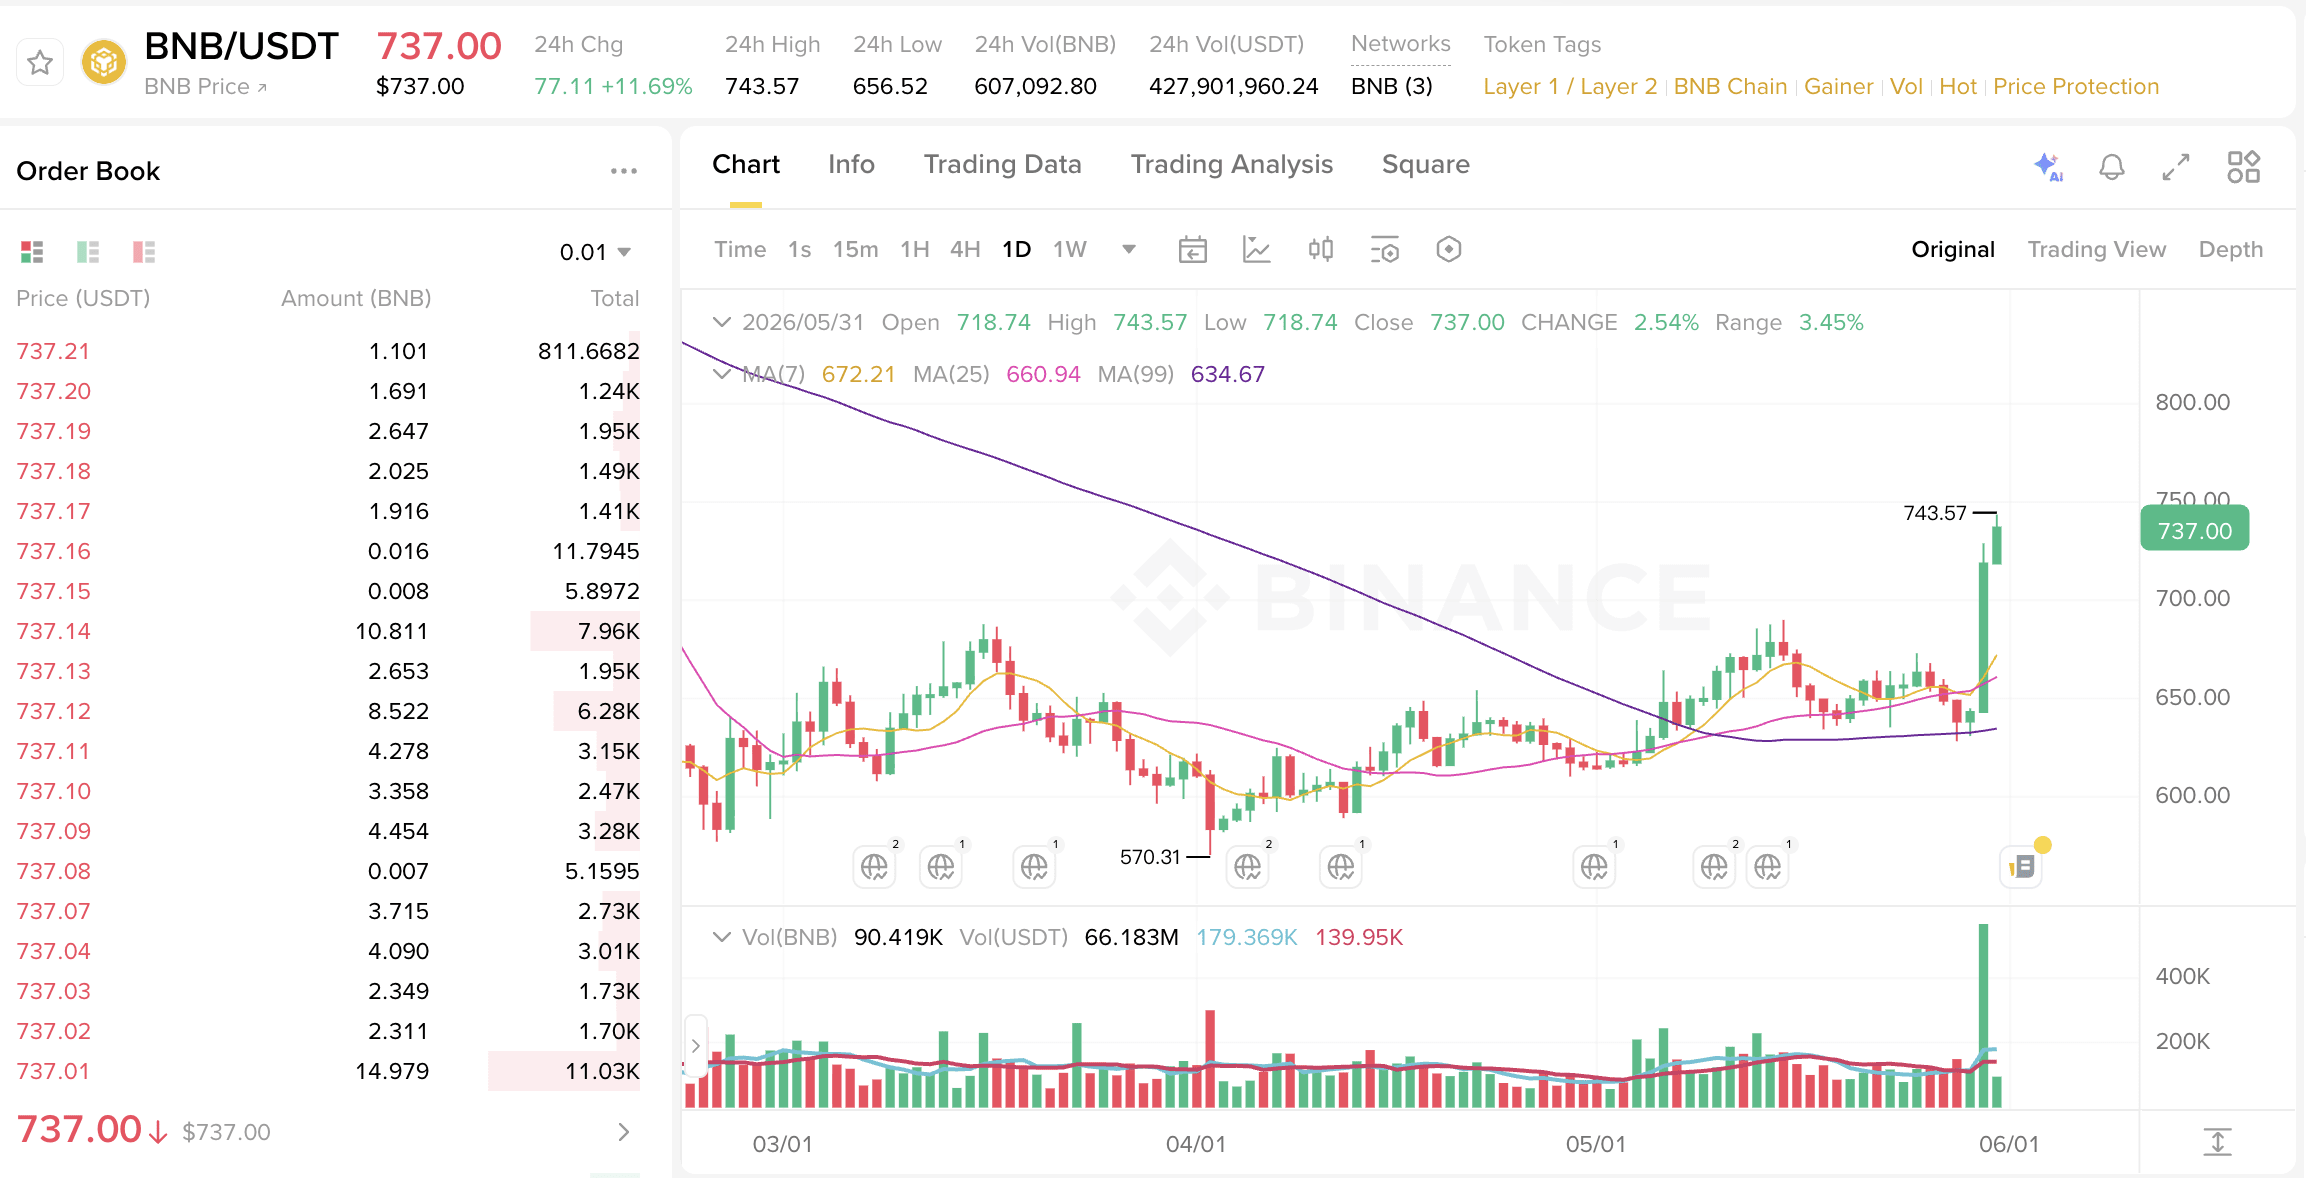This screenshot has width=2306, height=1178.
Task: Select the Time interval option
Action: [x=740, y=249]
